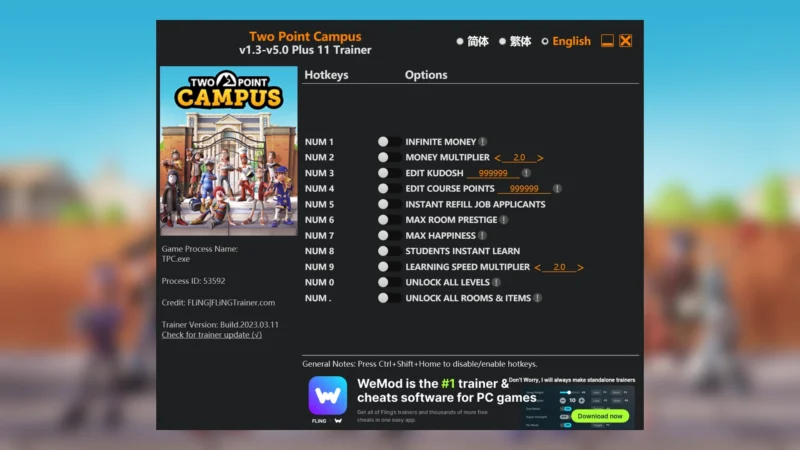Screen dimensions: 800x450
Task: Click info icon next to Infinite Money
Action: (x=483, y=142)
